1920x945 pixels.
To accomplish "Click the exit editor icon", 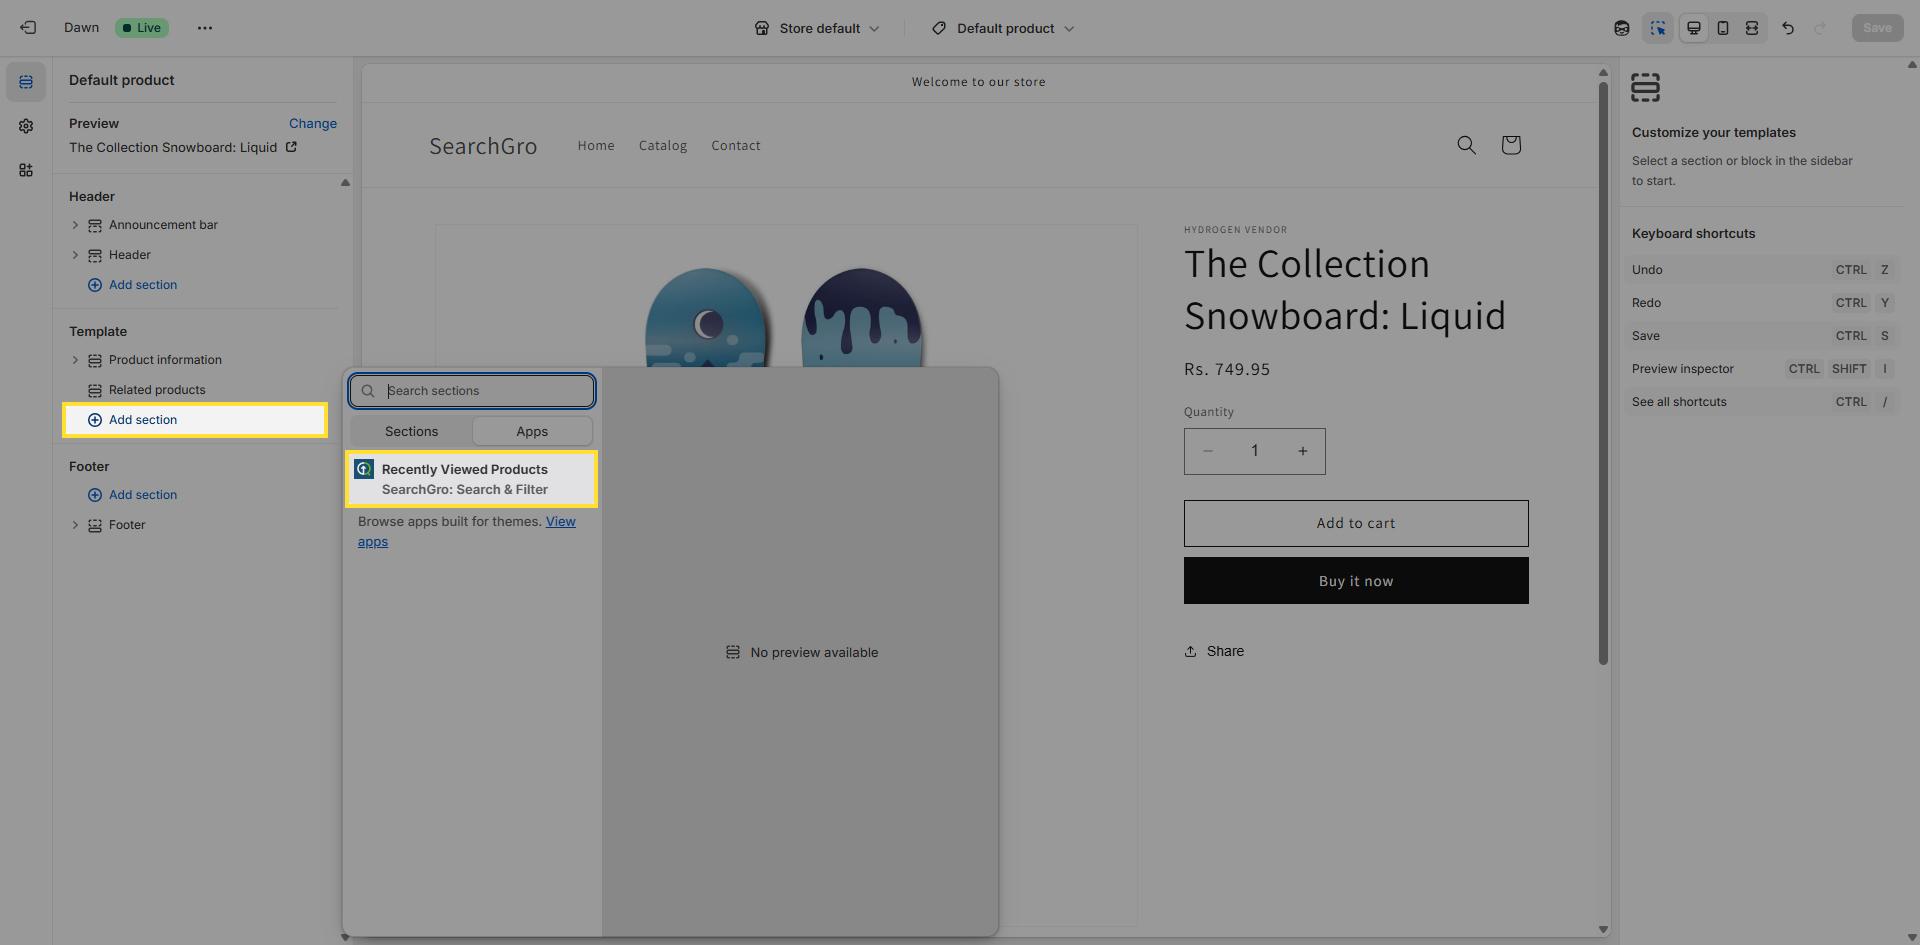I will 28,28.
